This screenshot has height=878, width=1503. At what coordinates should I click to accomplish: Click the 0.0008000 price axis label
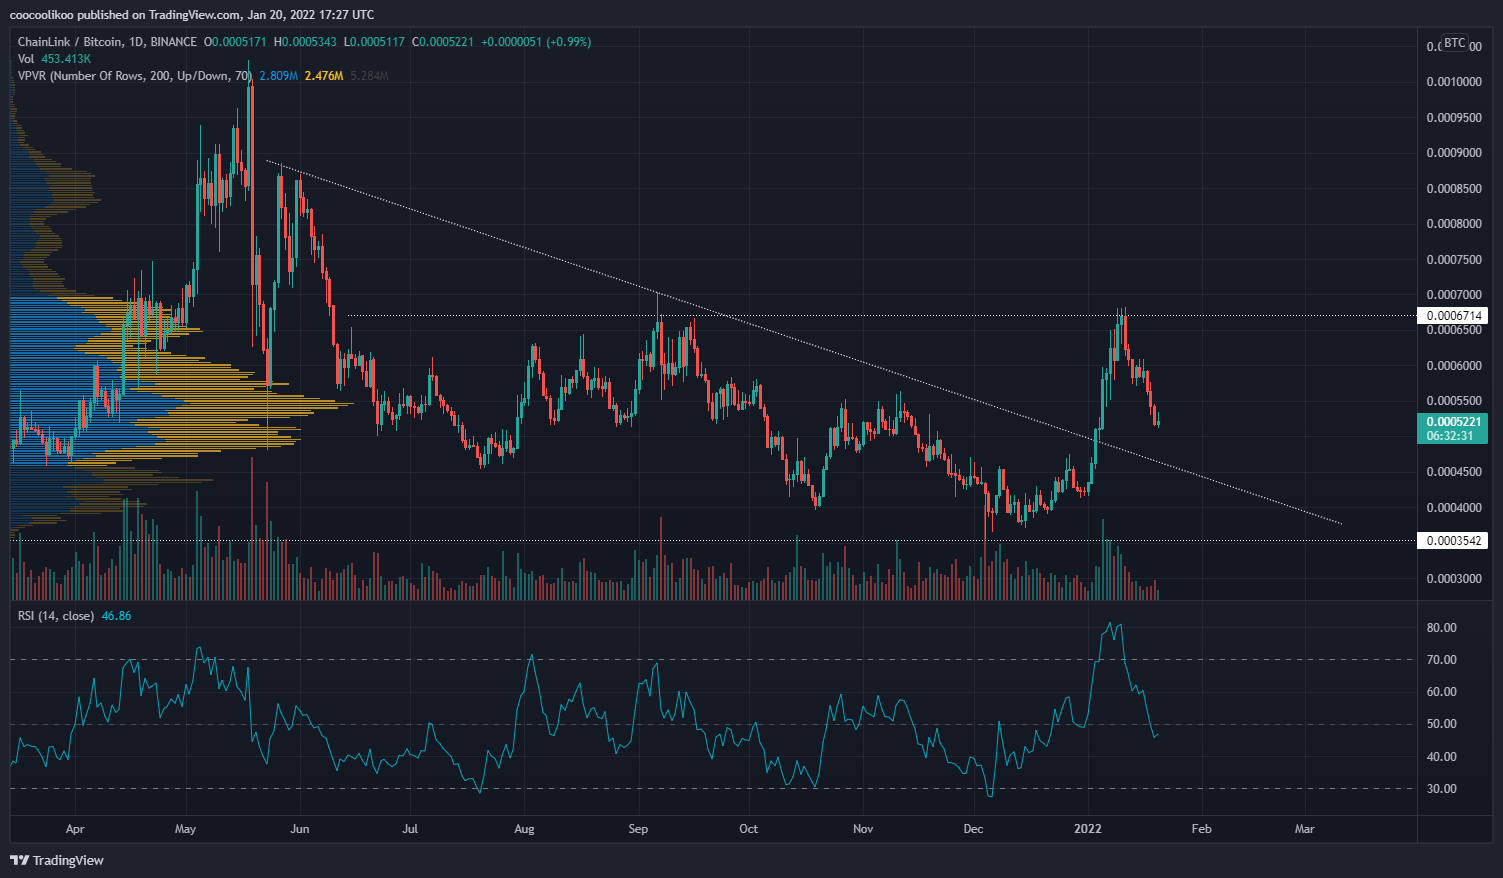click(1454, 224)
